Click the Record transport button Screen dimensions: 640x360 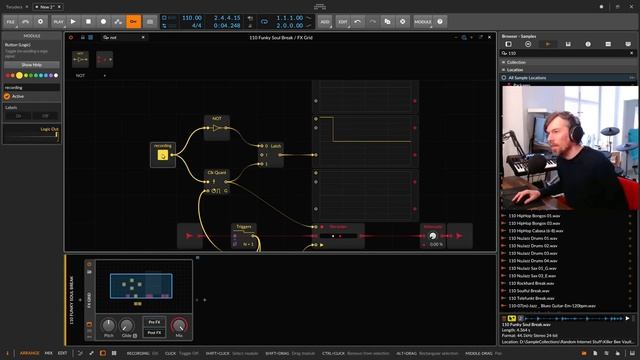pos(103,22)
